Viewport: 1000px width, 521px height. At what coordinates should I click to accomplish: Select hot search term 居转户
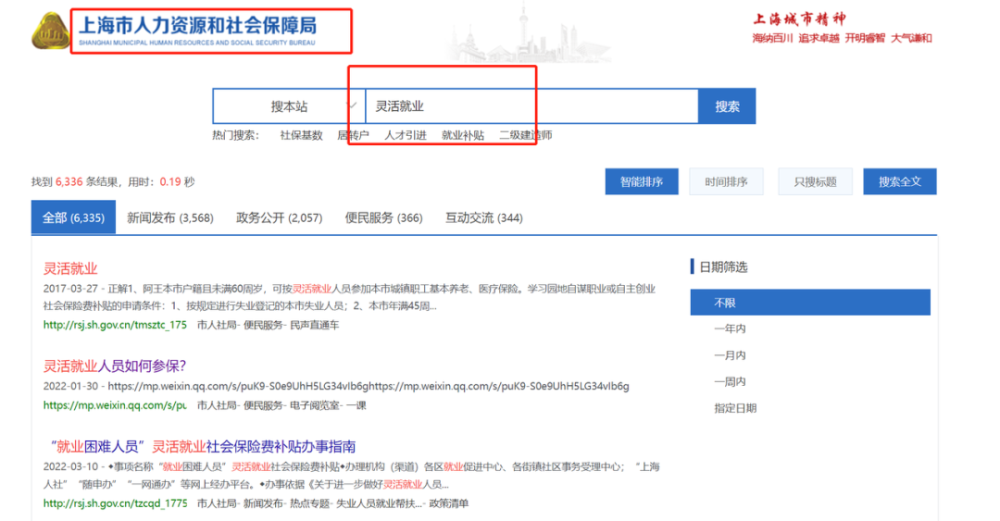pyautogui.click(x=353, y=135)
